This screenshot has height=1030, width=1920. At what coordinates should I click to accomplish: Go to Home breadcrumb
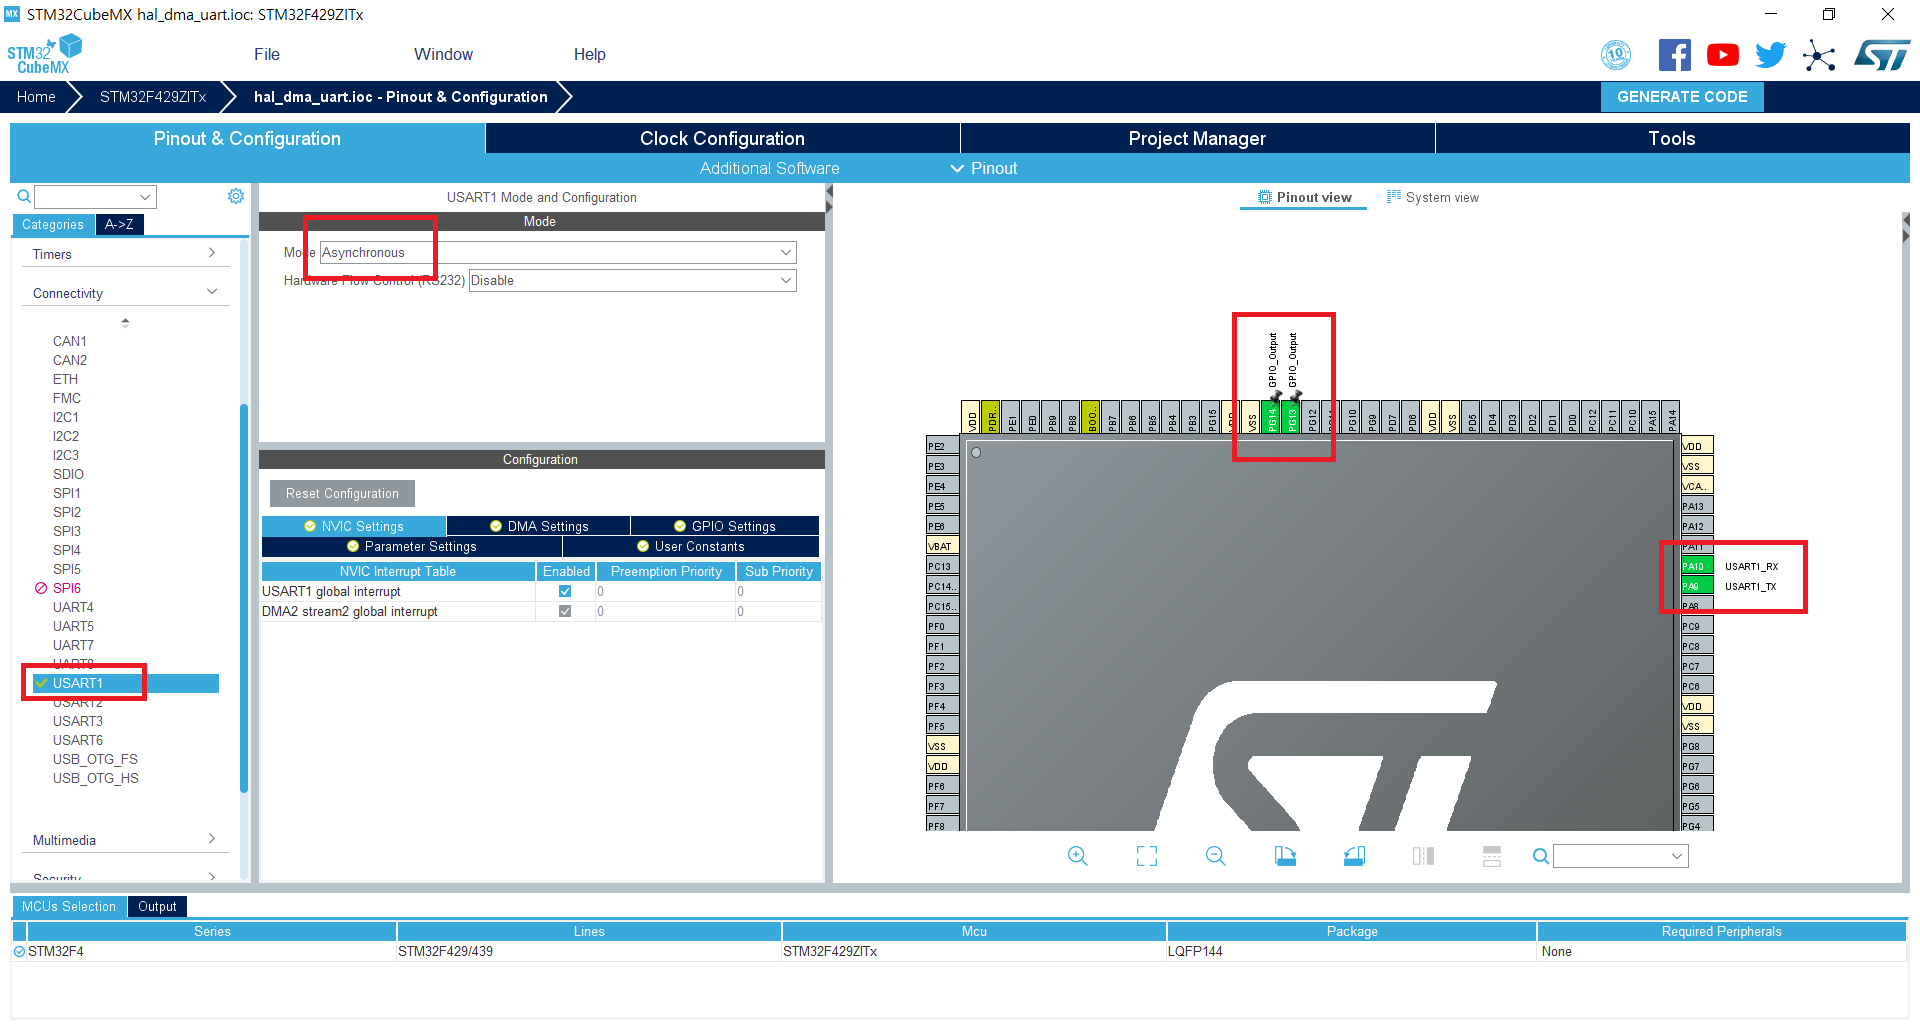(x=36, y=97)
